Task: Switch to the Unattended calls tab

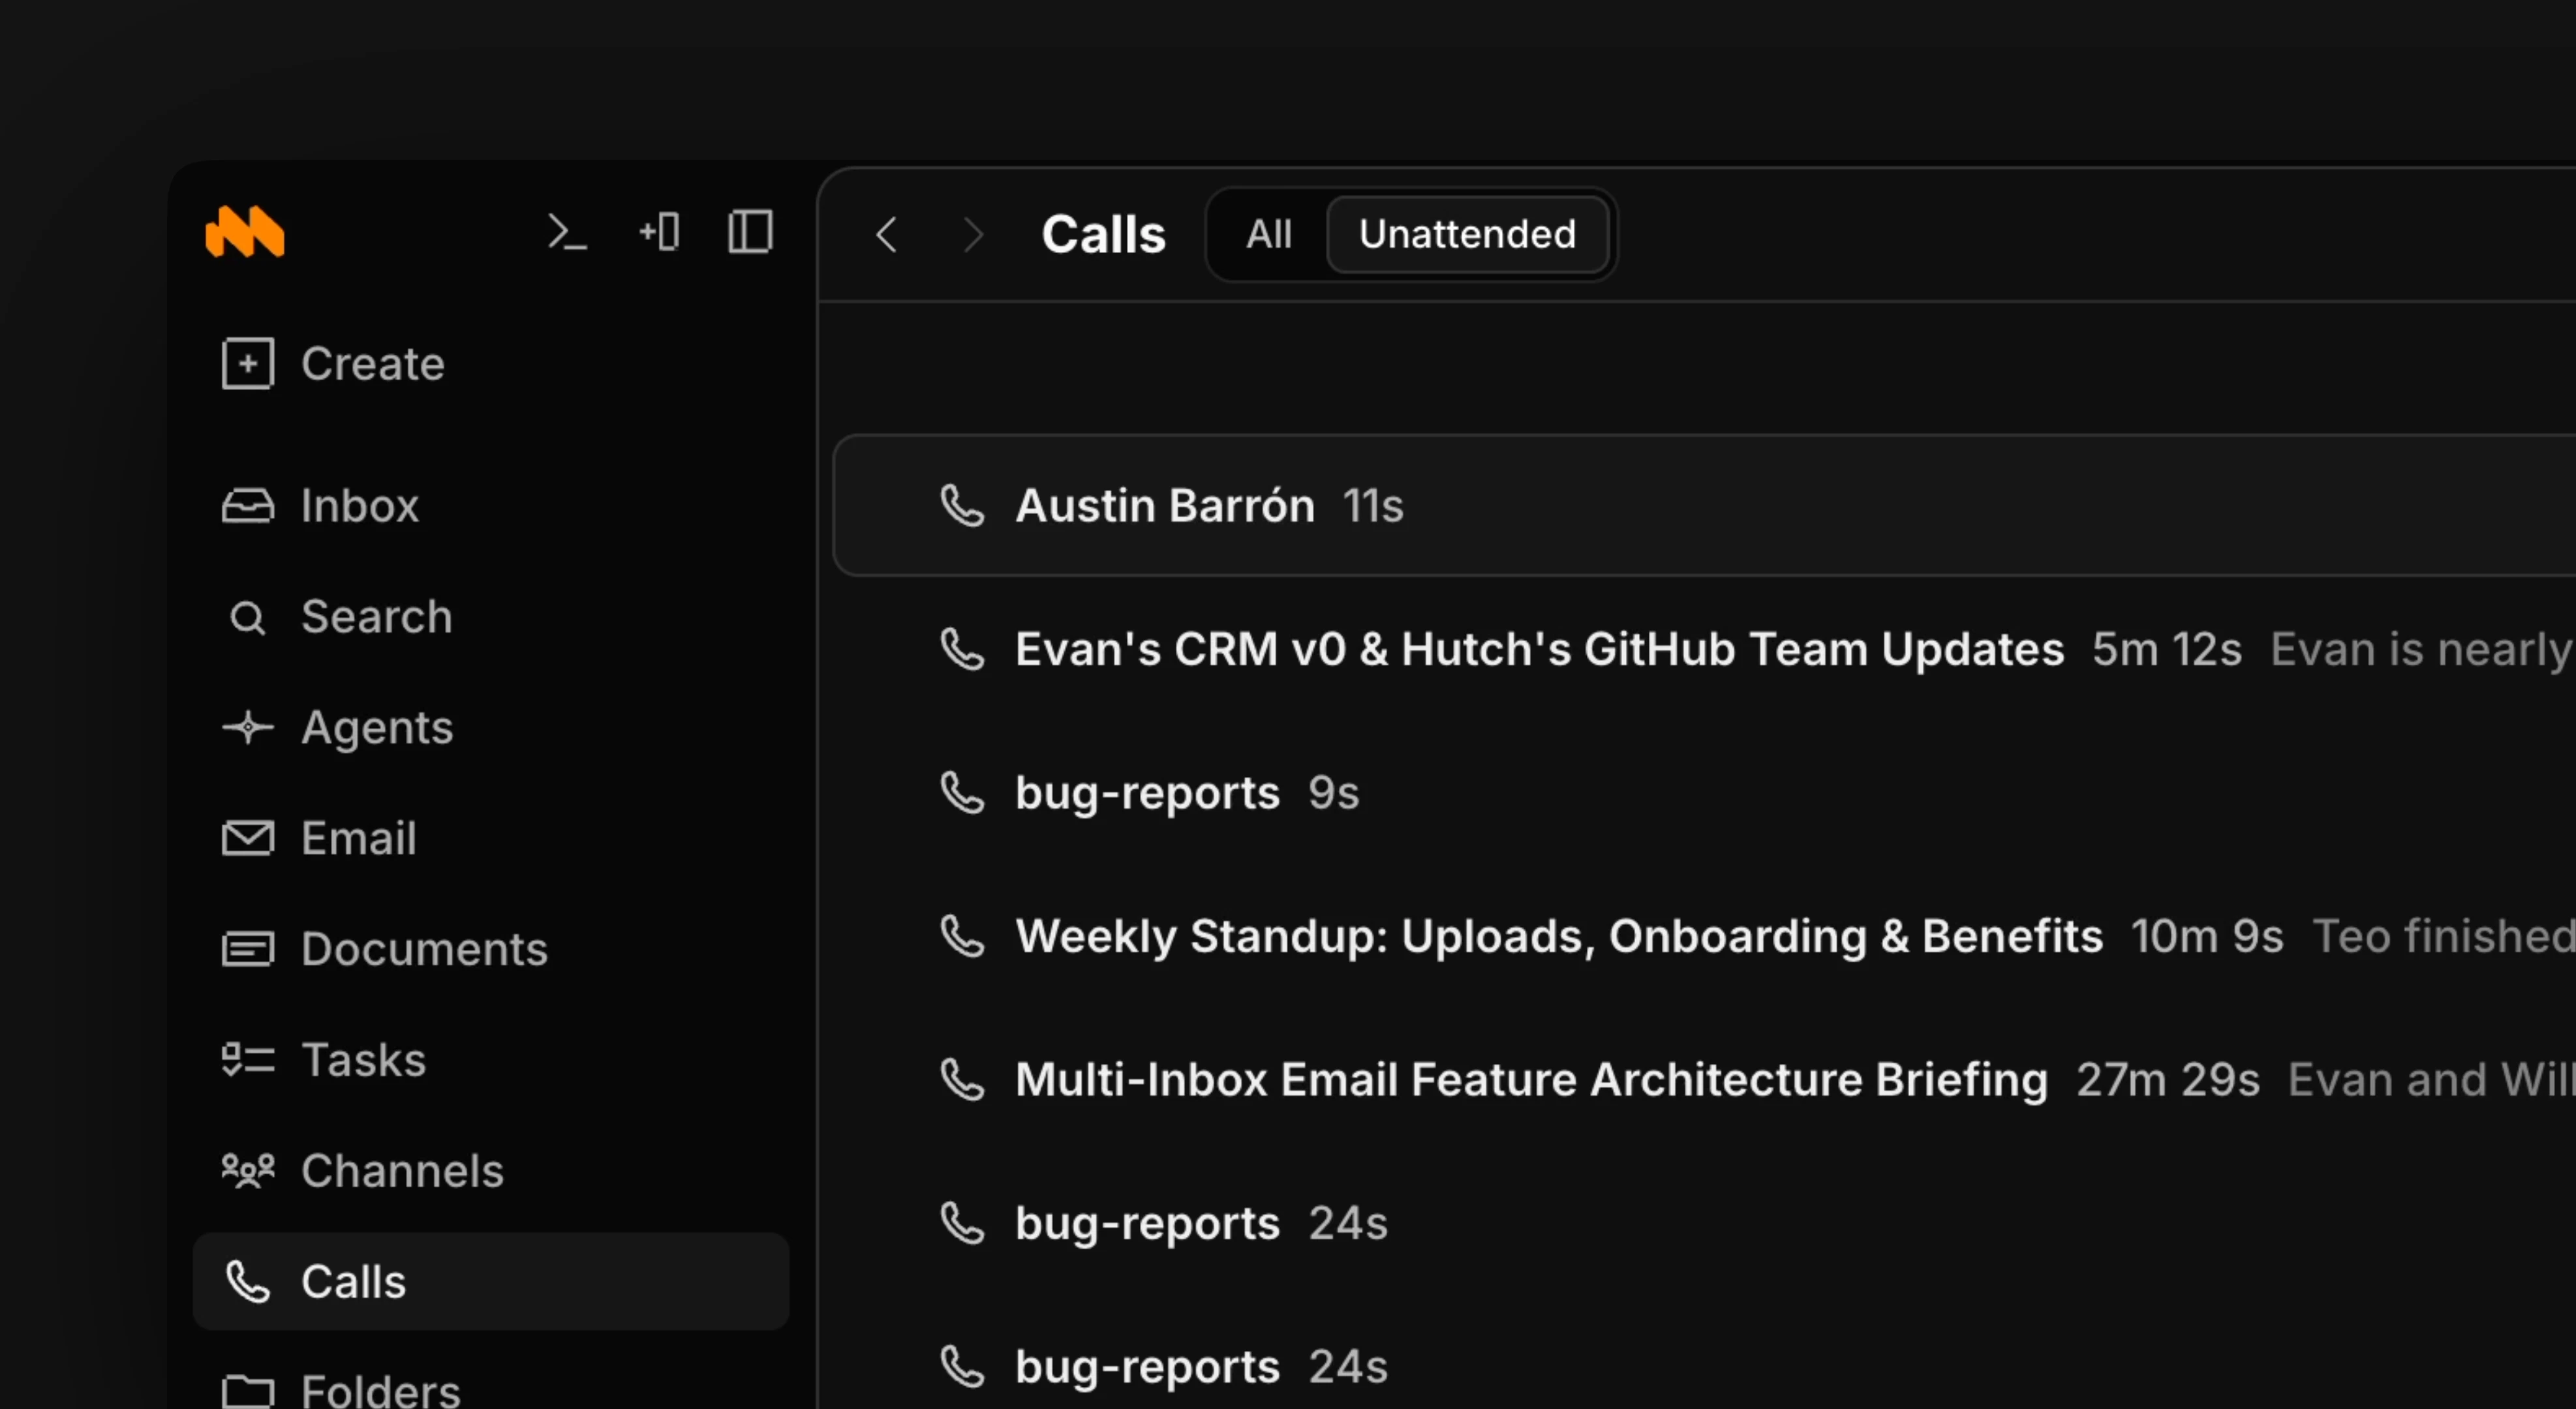Action: [1467, 234]
